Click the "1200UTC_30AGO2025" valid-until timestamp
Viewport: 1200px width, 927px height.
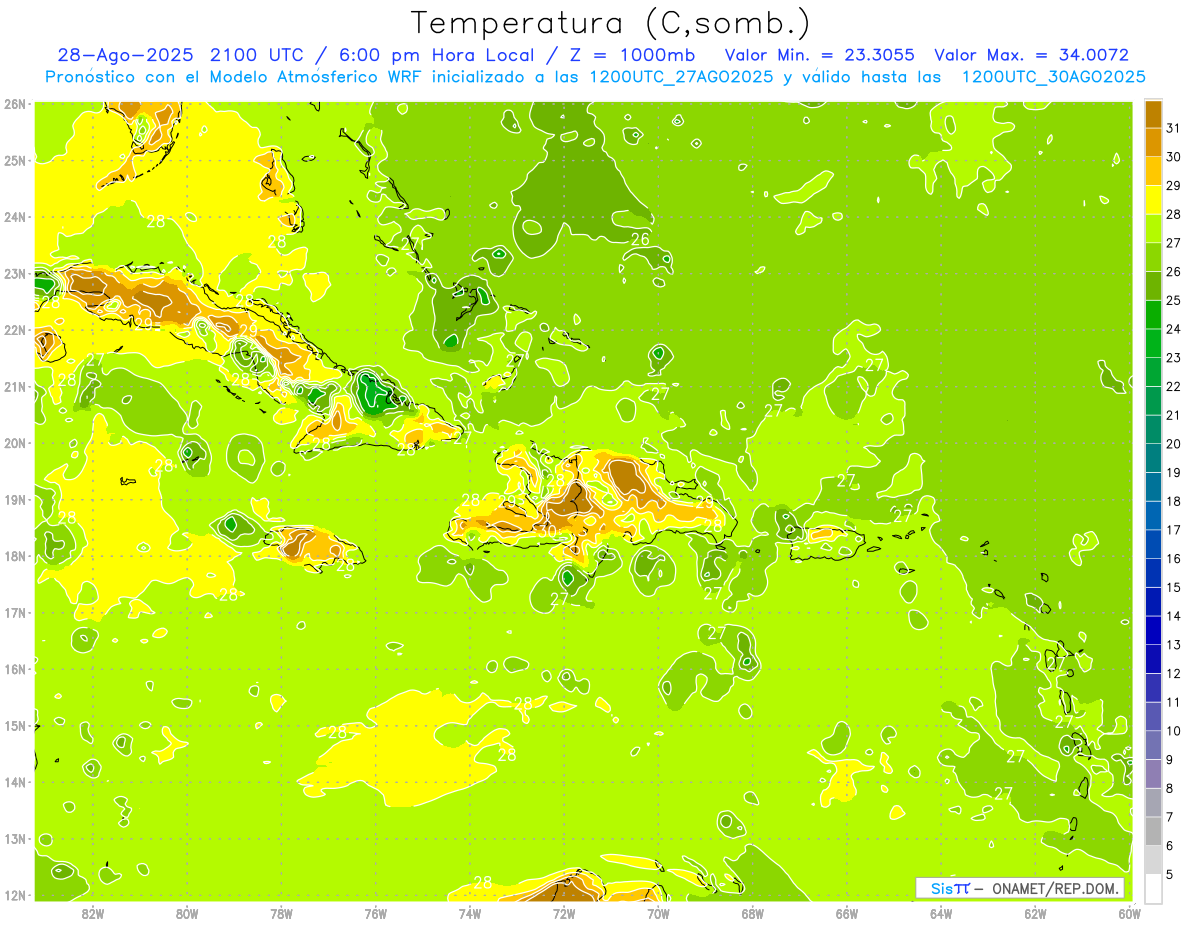1053,77
